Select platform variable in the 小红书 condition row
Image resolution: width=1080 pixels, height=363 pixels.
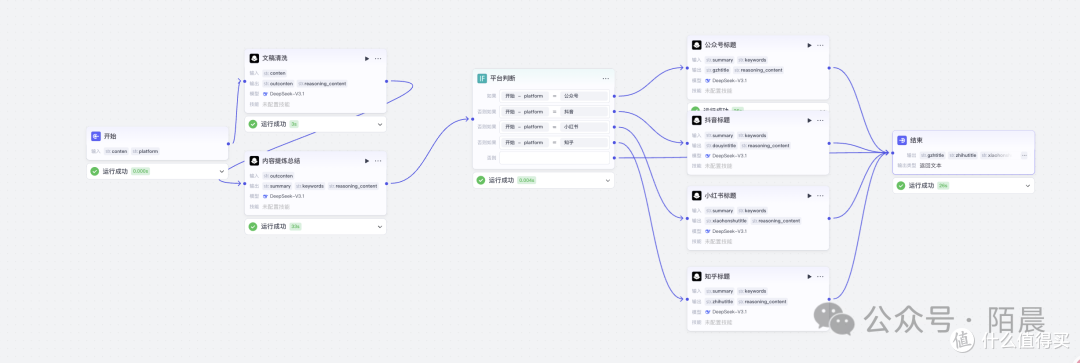pos(524,127)
